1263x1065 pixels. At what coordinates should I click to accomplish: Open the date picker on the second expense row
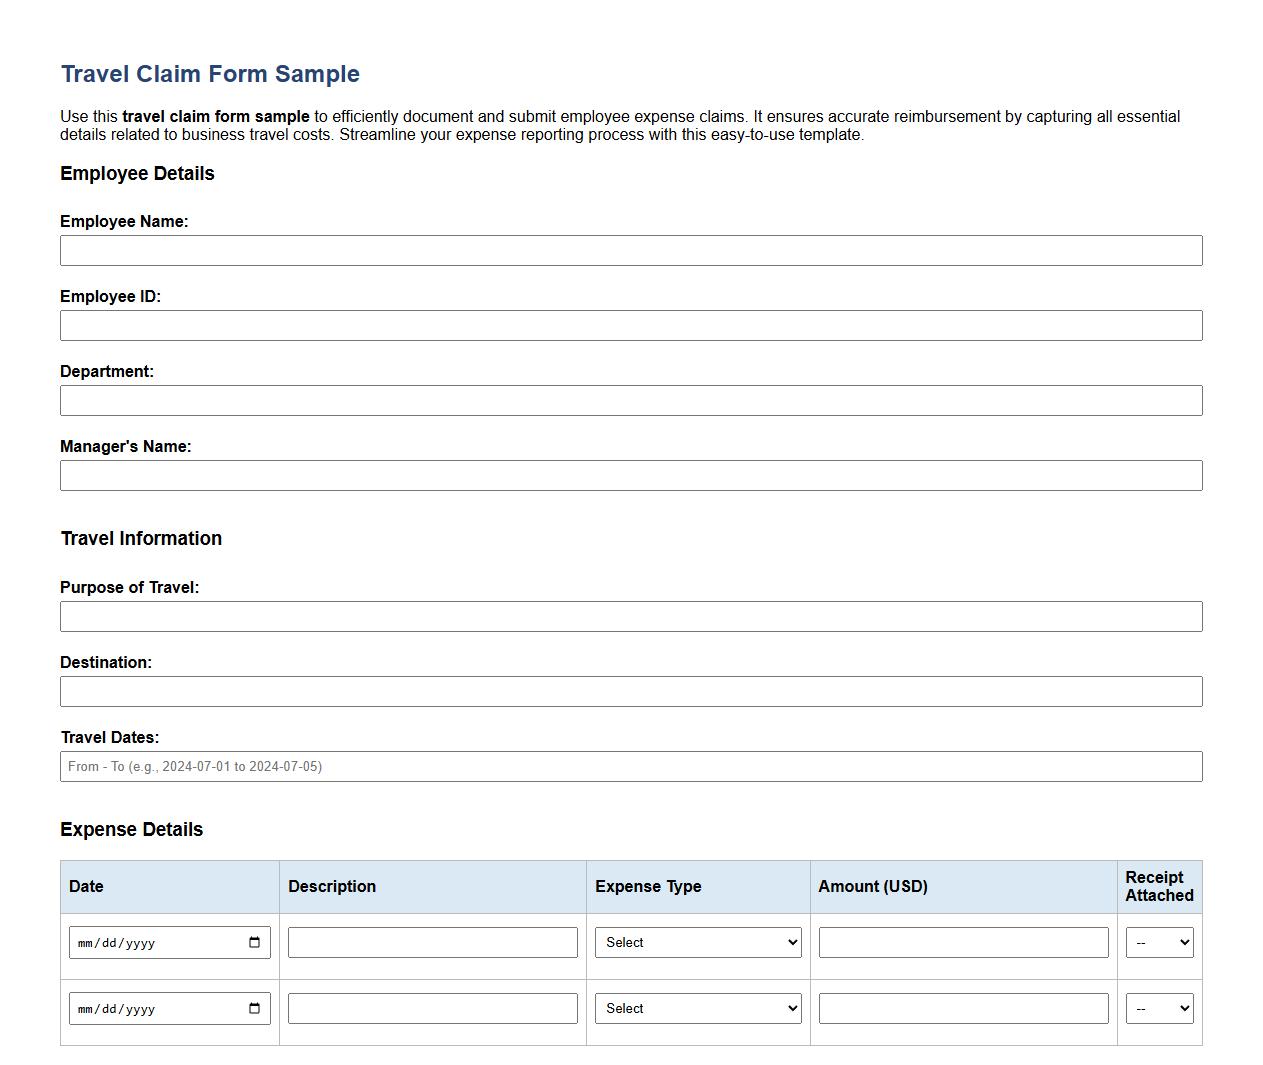coord(255,1008)
